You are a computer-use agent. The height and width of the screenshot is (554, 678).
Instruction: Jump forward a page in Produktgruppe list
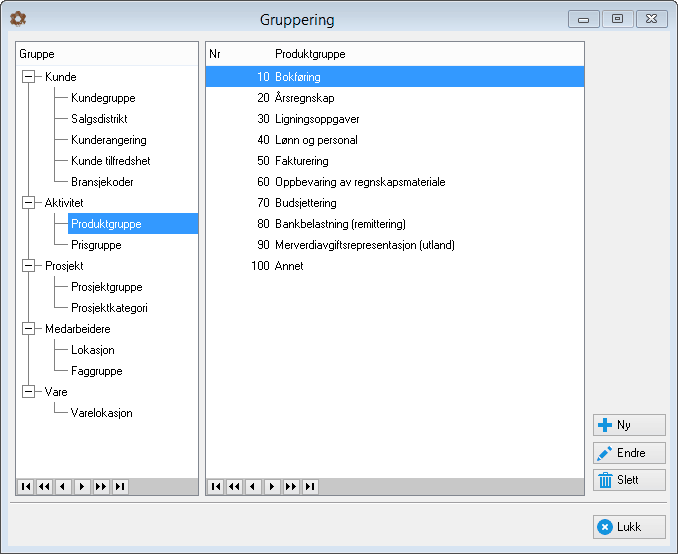[x=291, y=487]
